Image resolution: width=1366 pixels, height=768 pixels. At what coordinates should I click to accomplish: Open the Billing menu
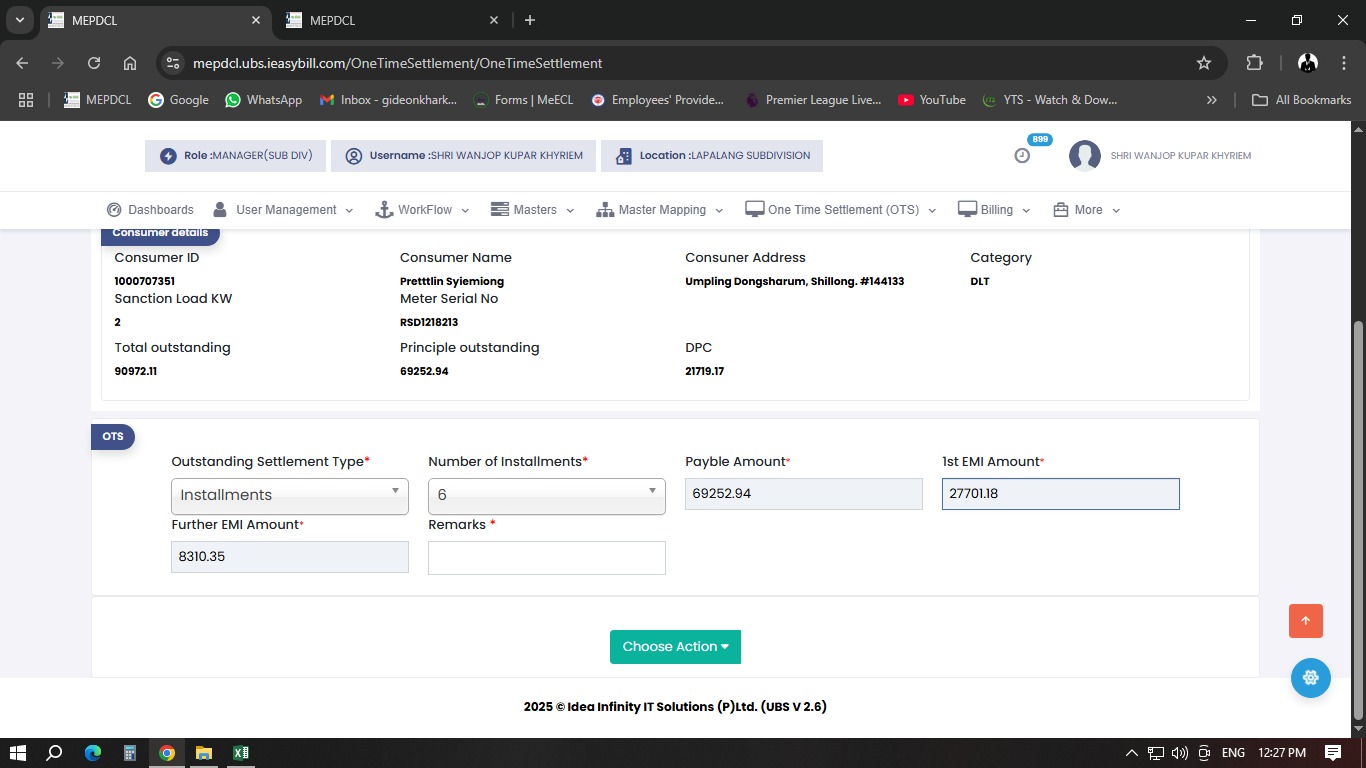pos(995,210)
